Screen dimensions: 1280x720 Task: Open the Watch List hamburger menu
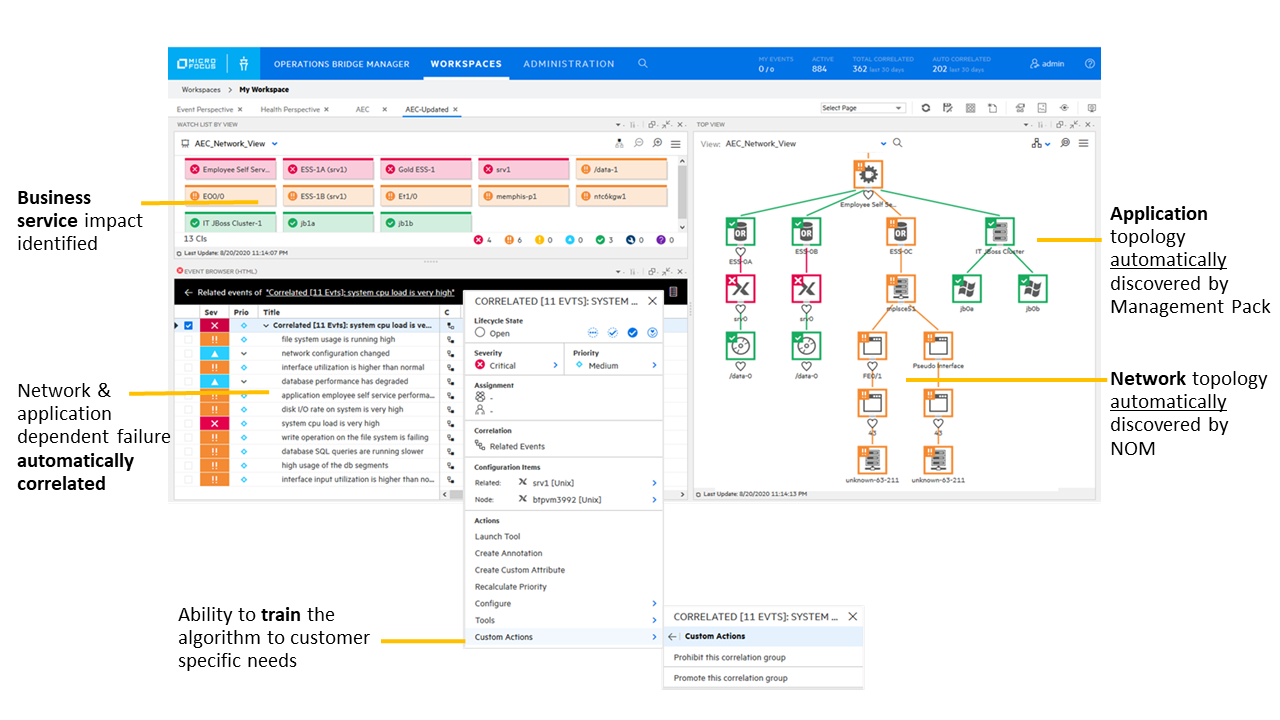pyautogui.click(x=675, y=144)
